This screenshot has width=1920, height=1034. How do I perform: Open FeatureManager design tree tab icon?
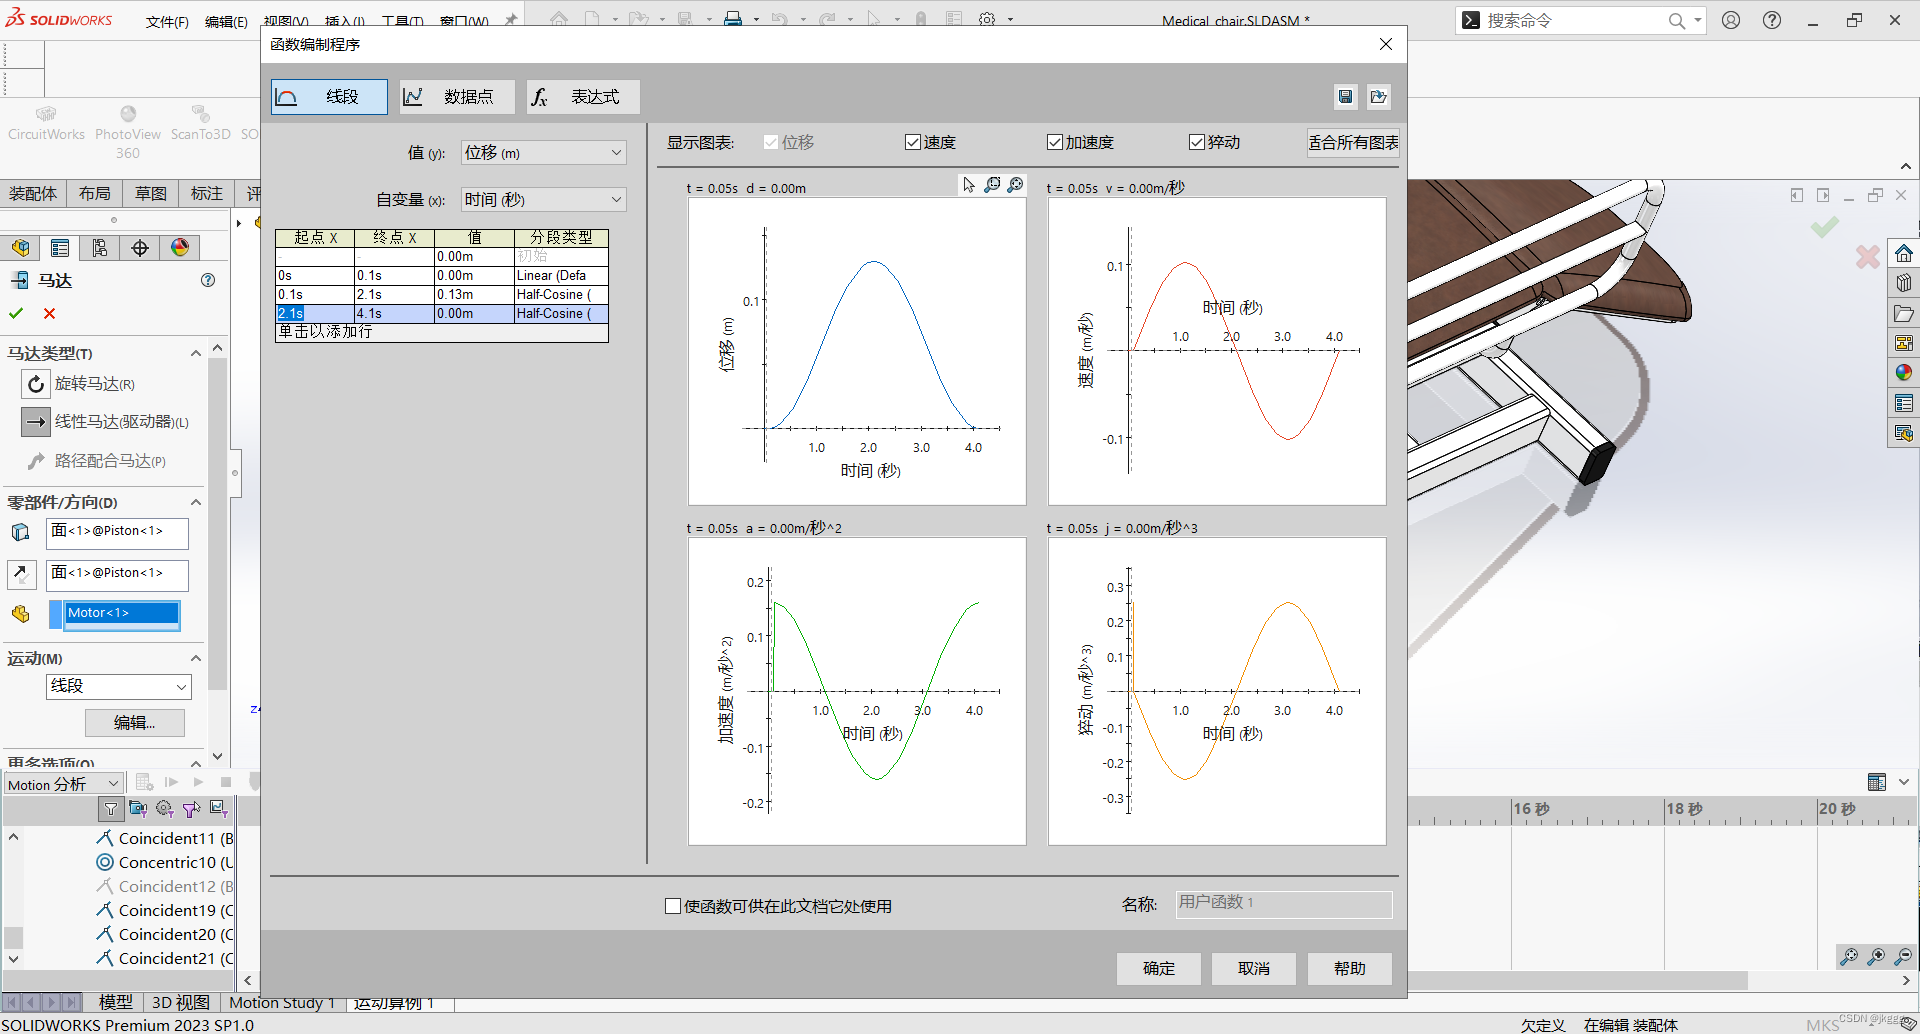click(20, 248)
